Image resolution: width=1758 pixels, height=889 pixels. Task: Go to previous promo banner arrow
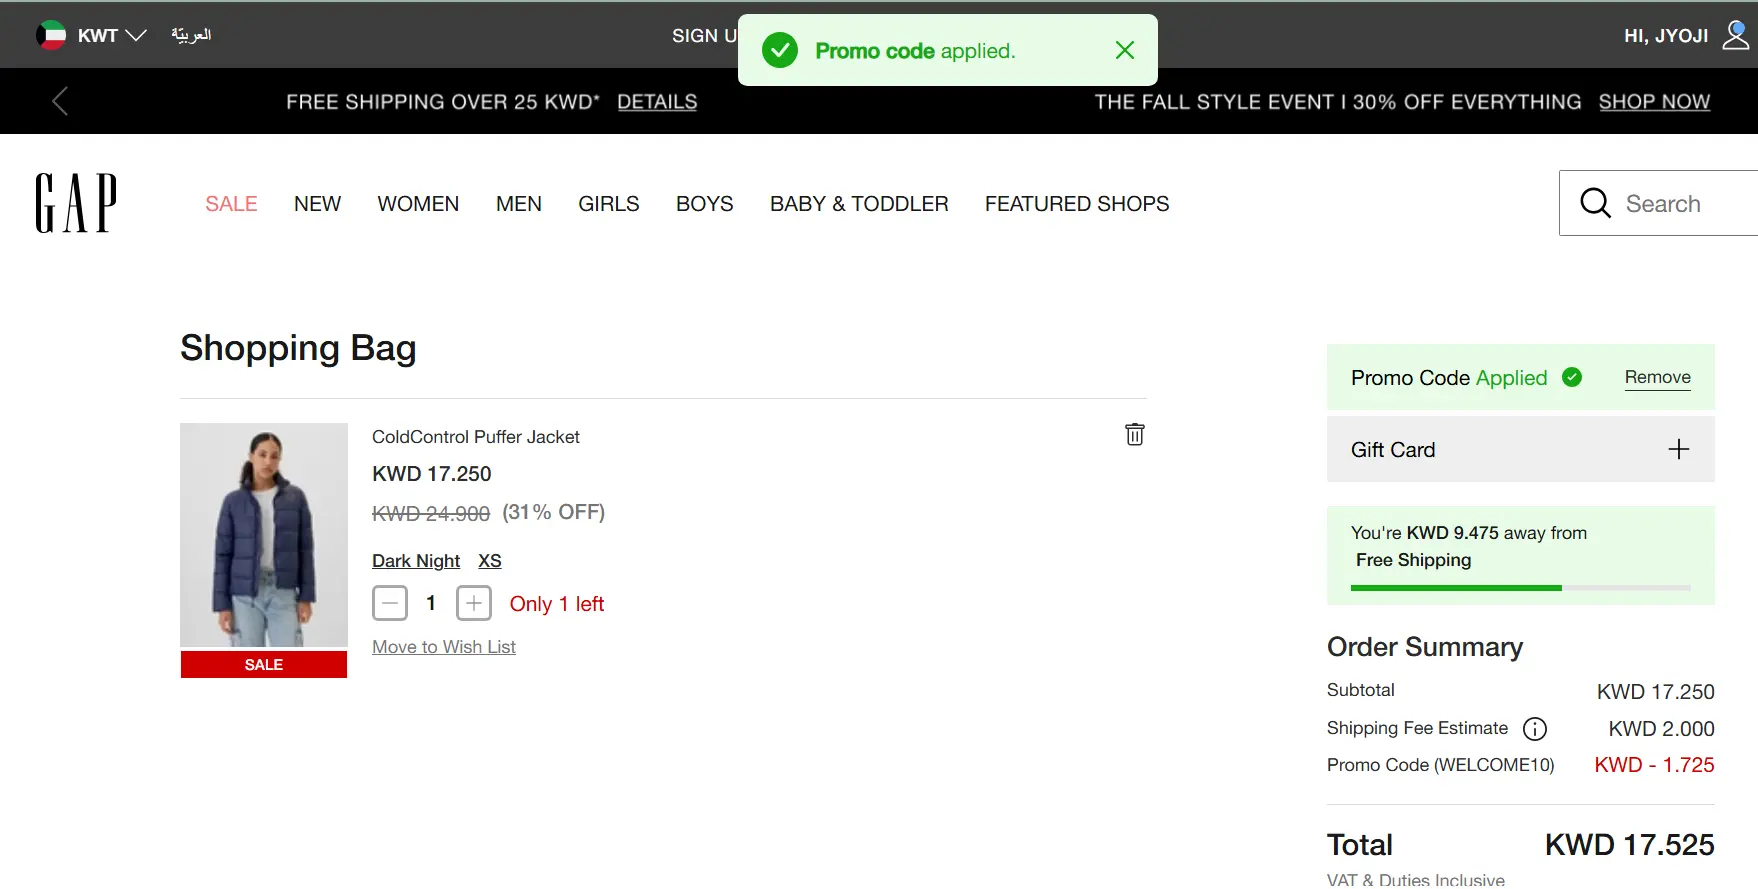pyautogui.click(x=60, y=101)
